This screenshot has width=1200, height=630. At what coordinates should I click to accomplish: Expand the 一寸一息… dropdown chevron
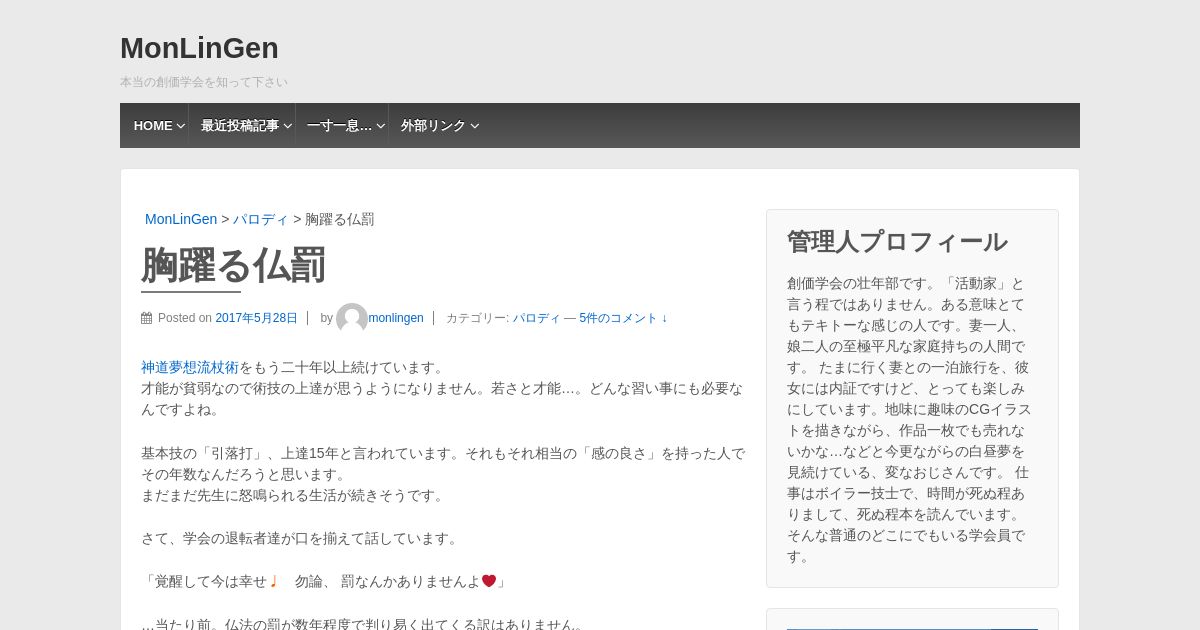(381, 126)
